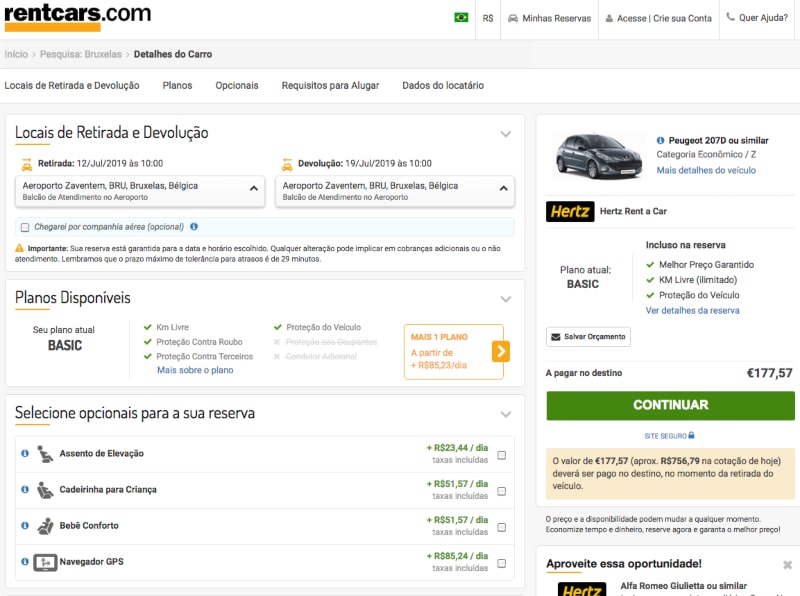Screen dimensions: 800x596
Task: Click info icon beside Peugeot 207D
Action: pos(660,140)
